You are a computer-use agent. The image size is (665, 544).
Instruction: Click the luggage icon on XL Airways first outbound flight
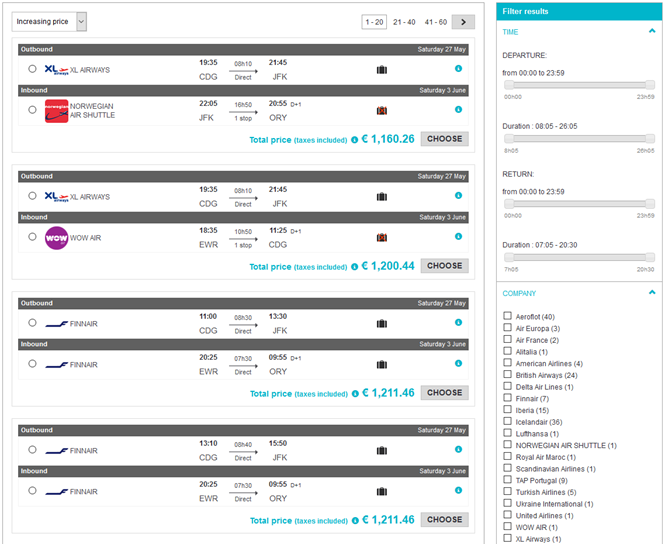pos(381,69)
